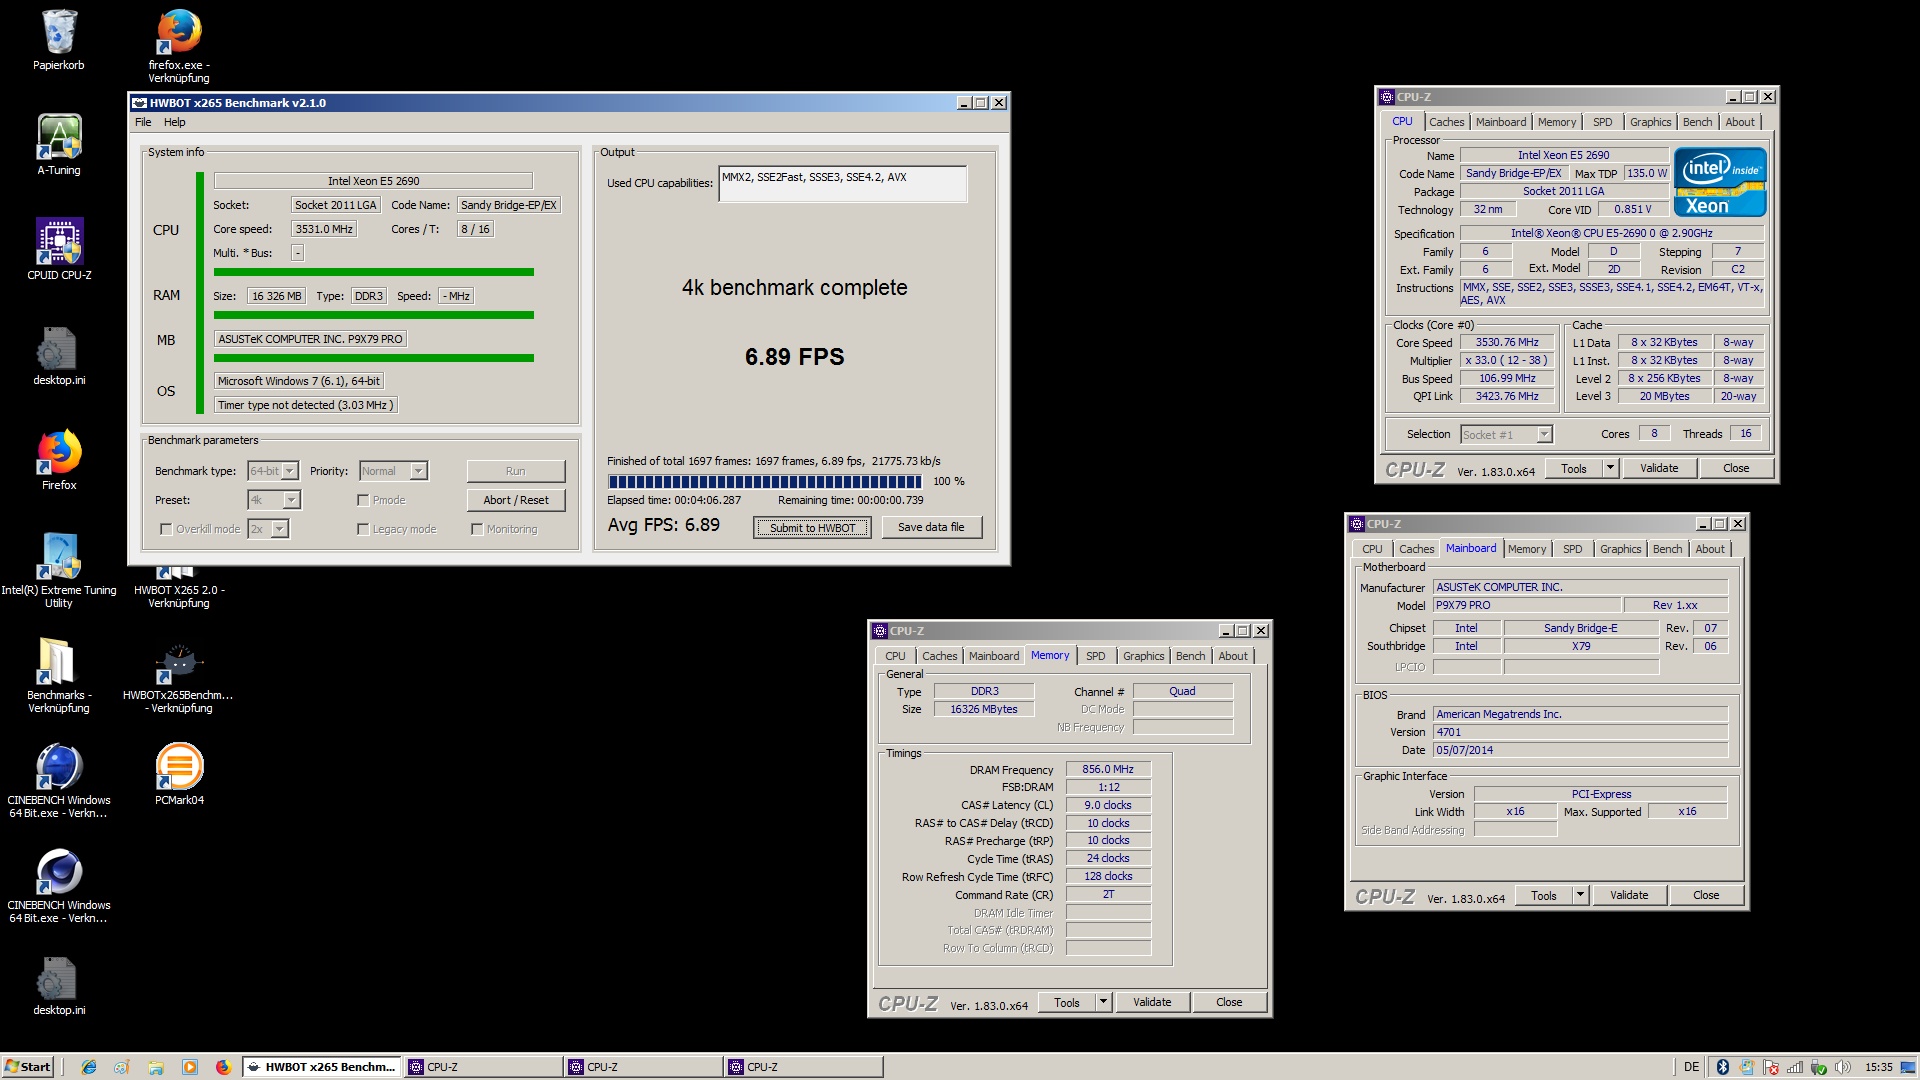1920x1080 pixels.
Task: Click the '6.89 FPS' result text
Action: [x=794, y=357]
